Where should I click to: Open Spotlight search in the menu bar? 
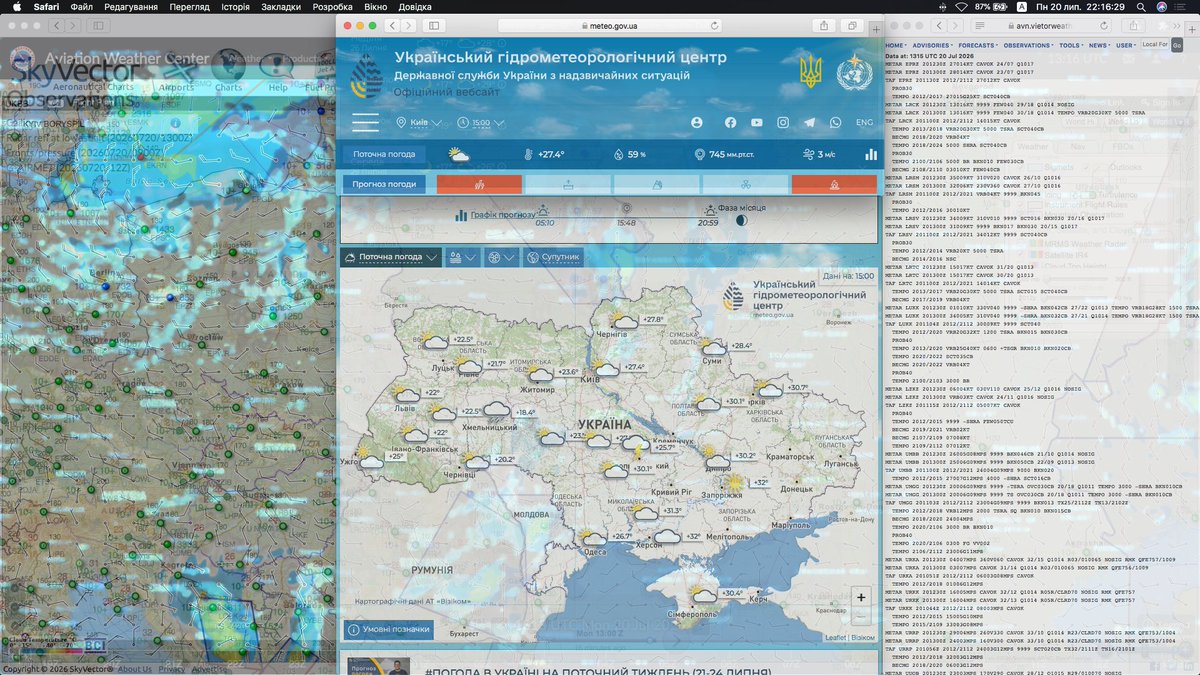pos(1140,7)
